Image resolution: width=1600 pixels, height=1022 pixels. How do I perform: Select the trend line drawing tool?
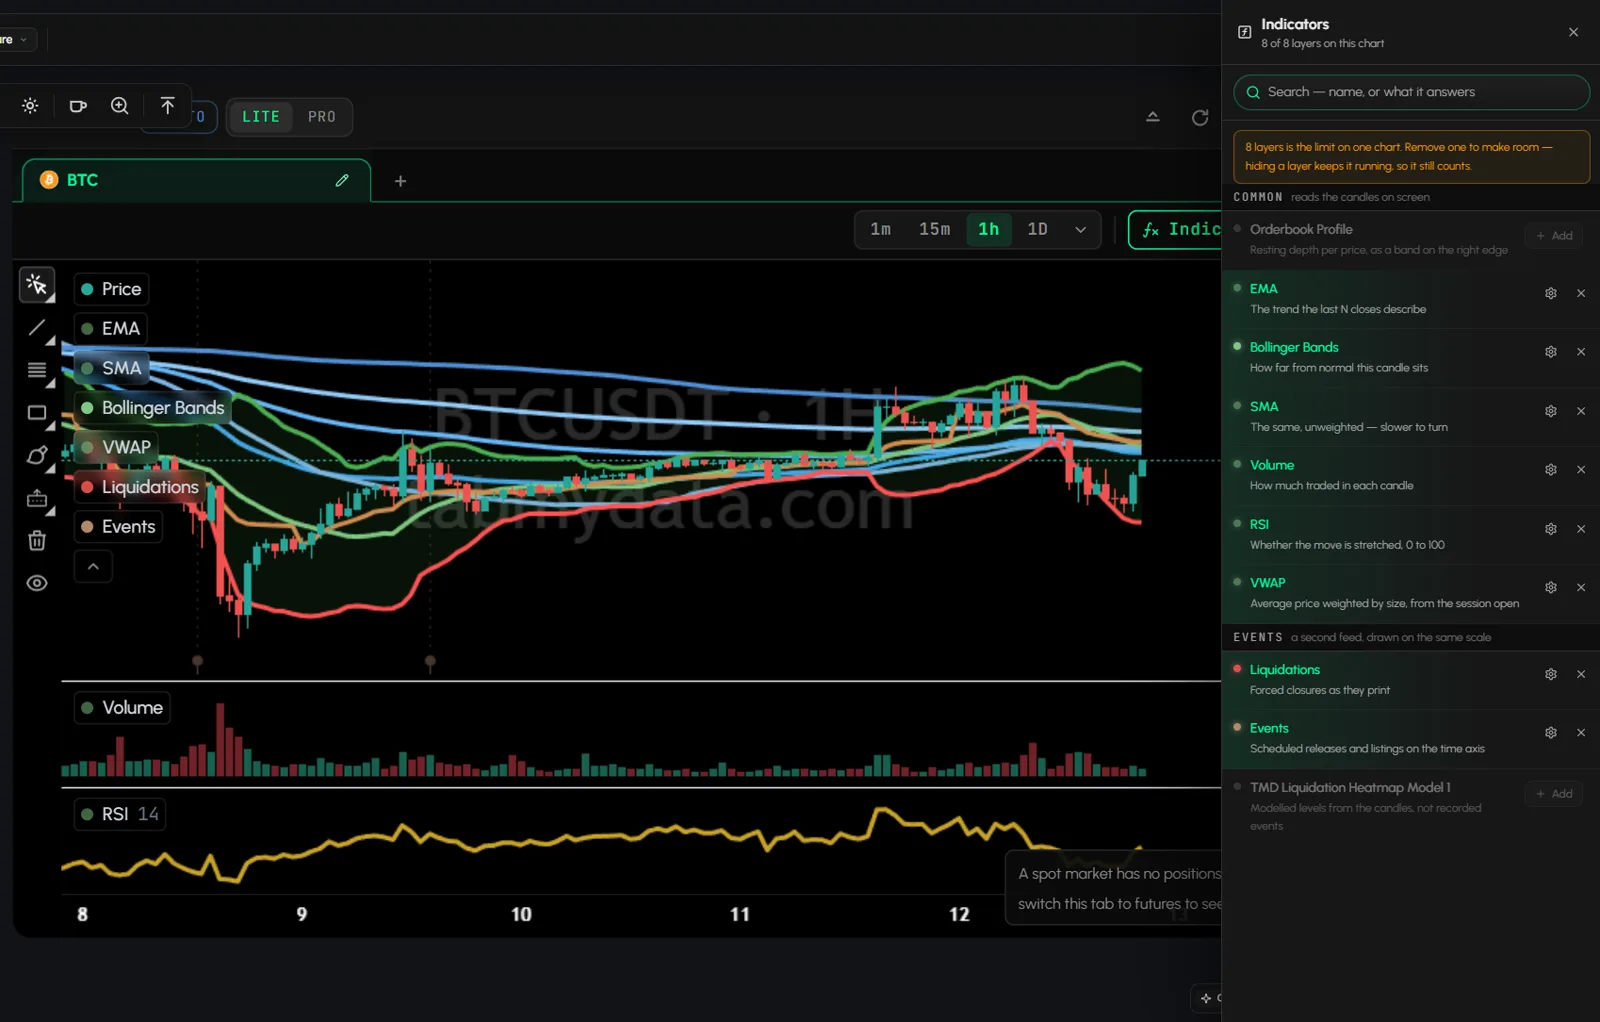37,328
